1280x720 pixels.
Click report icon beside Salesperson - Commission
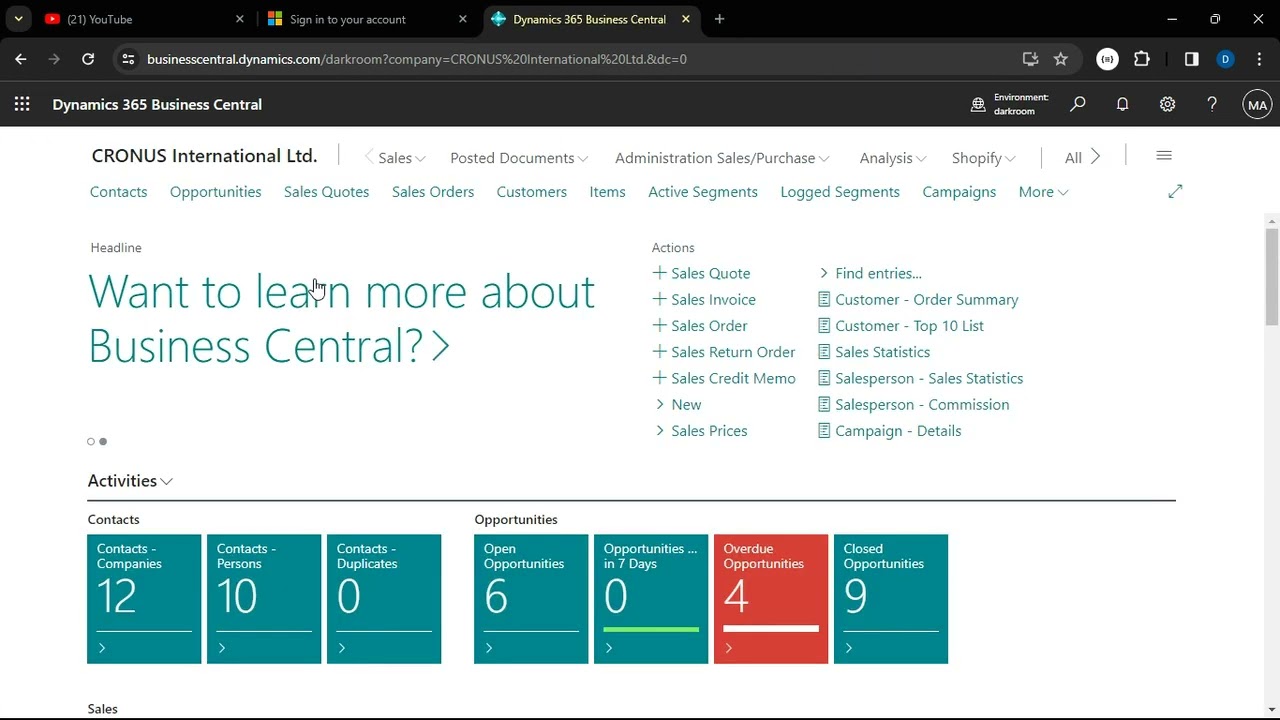tap(824, 404)
